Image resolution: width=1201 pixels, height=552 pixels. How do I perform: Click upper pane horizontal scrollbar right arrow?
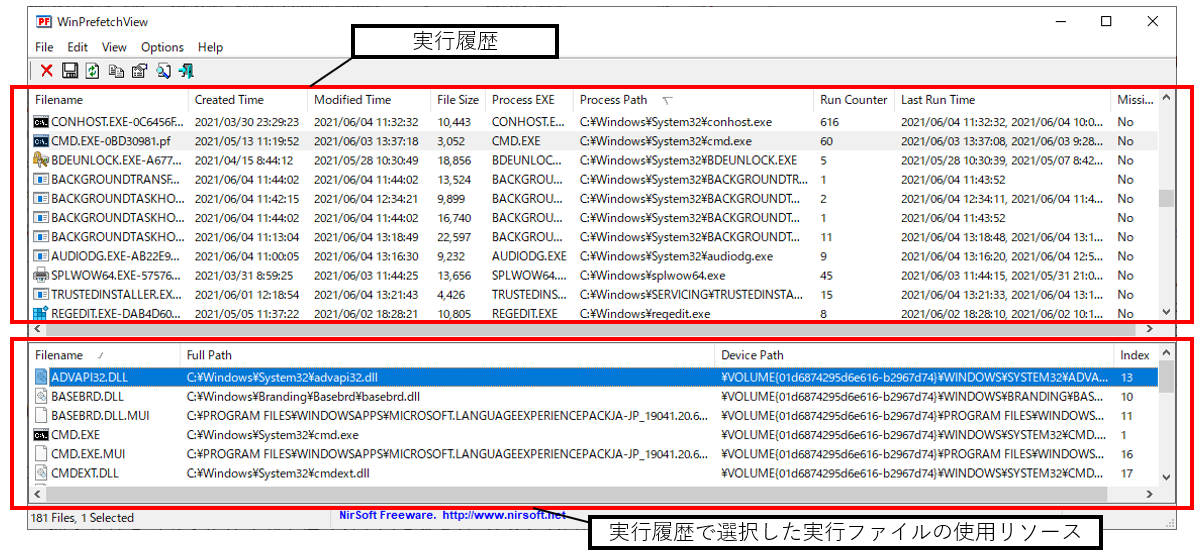pos(1149,328)
